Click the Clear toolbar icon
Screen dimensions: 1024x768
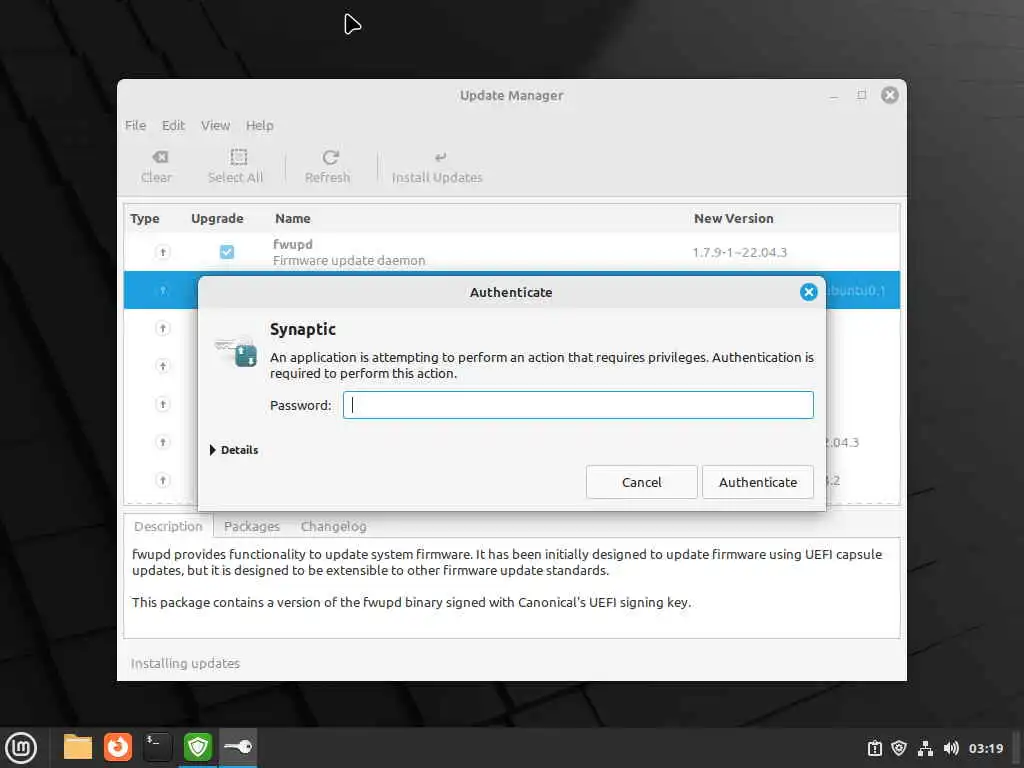[x=160, y=157]
